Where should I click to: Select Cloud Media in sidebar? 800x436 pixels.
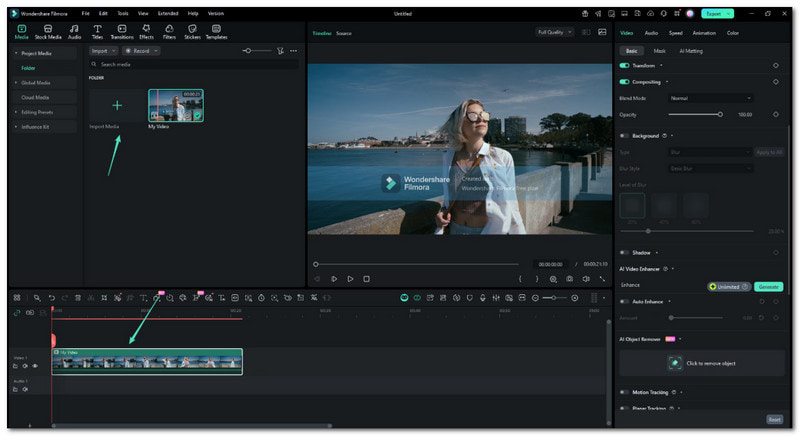(35, 97)
